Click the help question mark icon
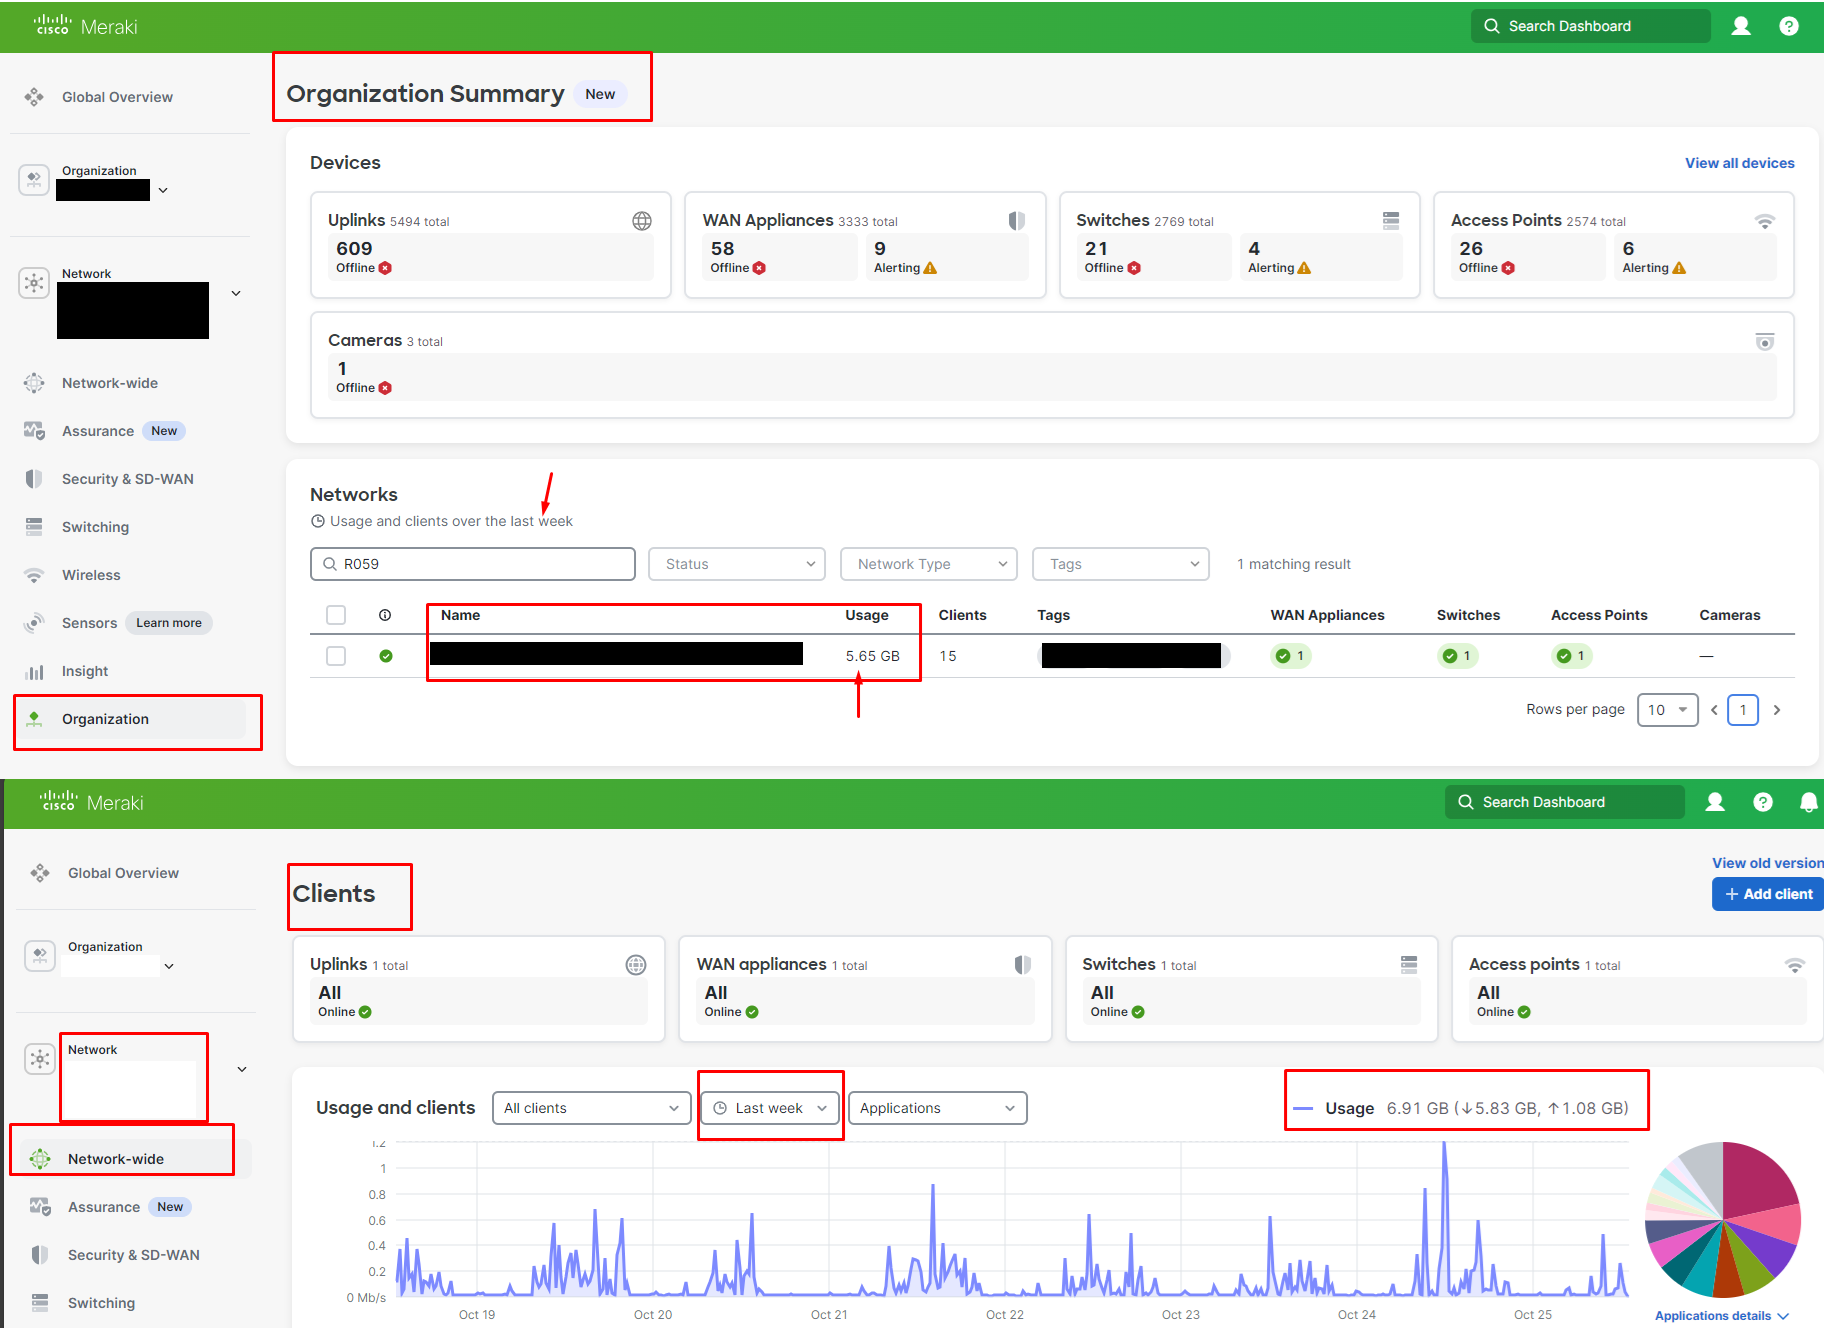 pyautogui.click(x=1789, y=26)
